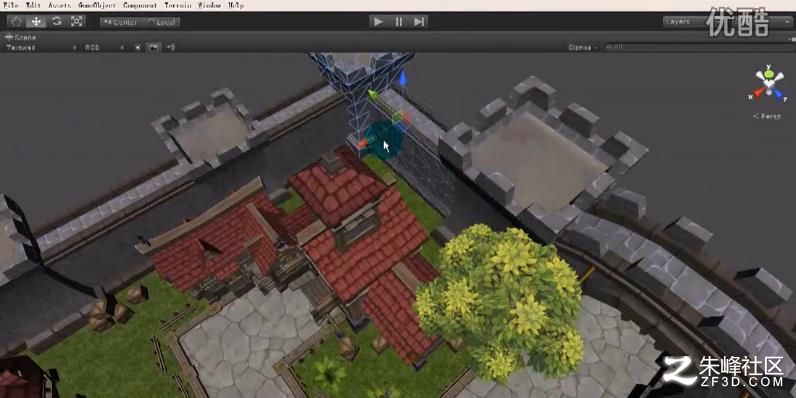Select the Move tool in toolbar
796x398 pixels.
click(36, 21)
